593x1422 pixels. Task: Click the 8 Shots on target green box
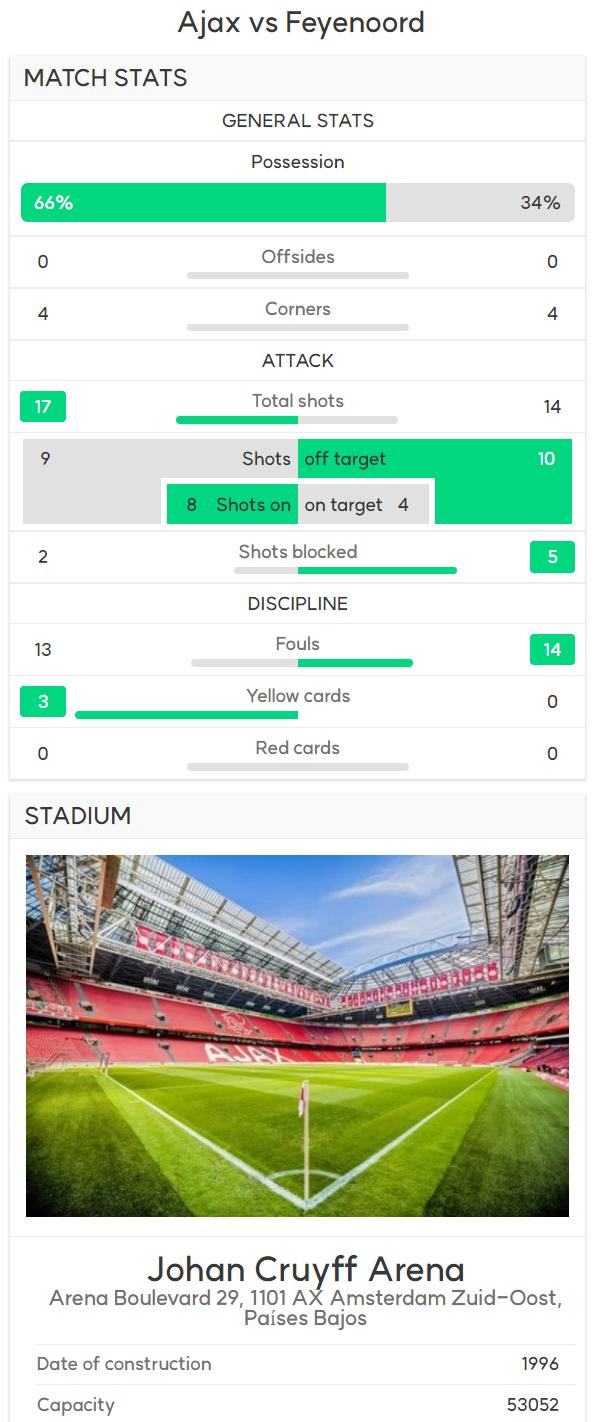point(232,504)
